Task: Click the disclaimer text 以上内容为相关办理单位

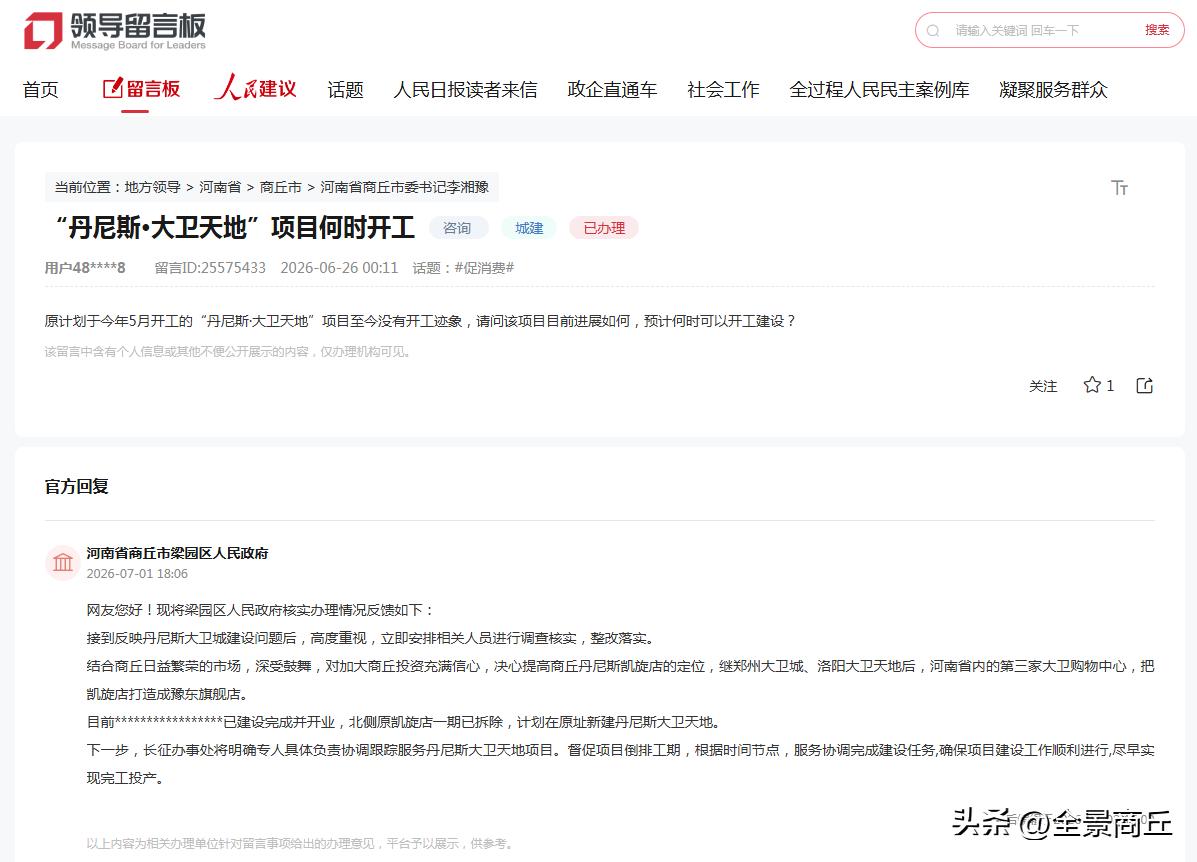Action: pos(299,843)
